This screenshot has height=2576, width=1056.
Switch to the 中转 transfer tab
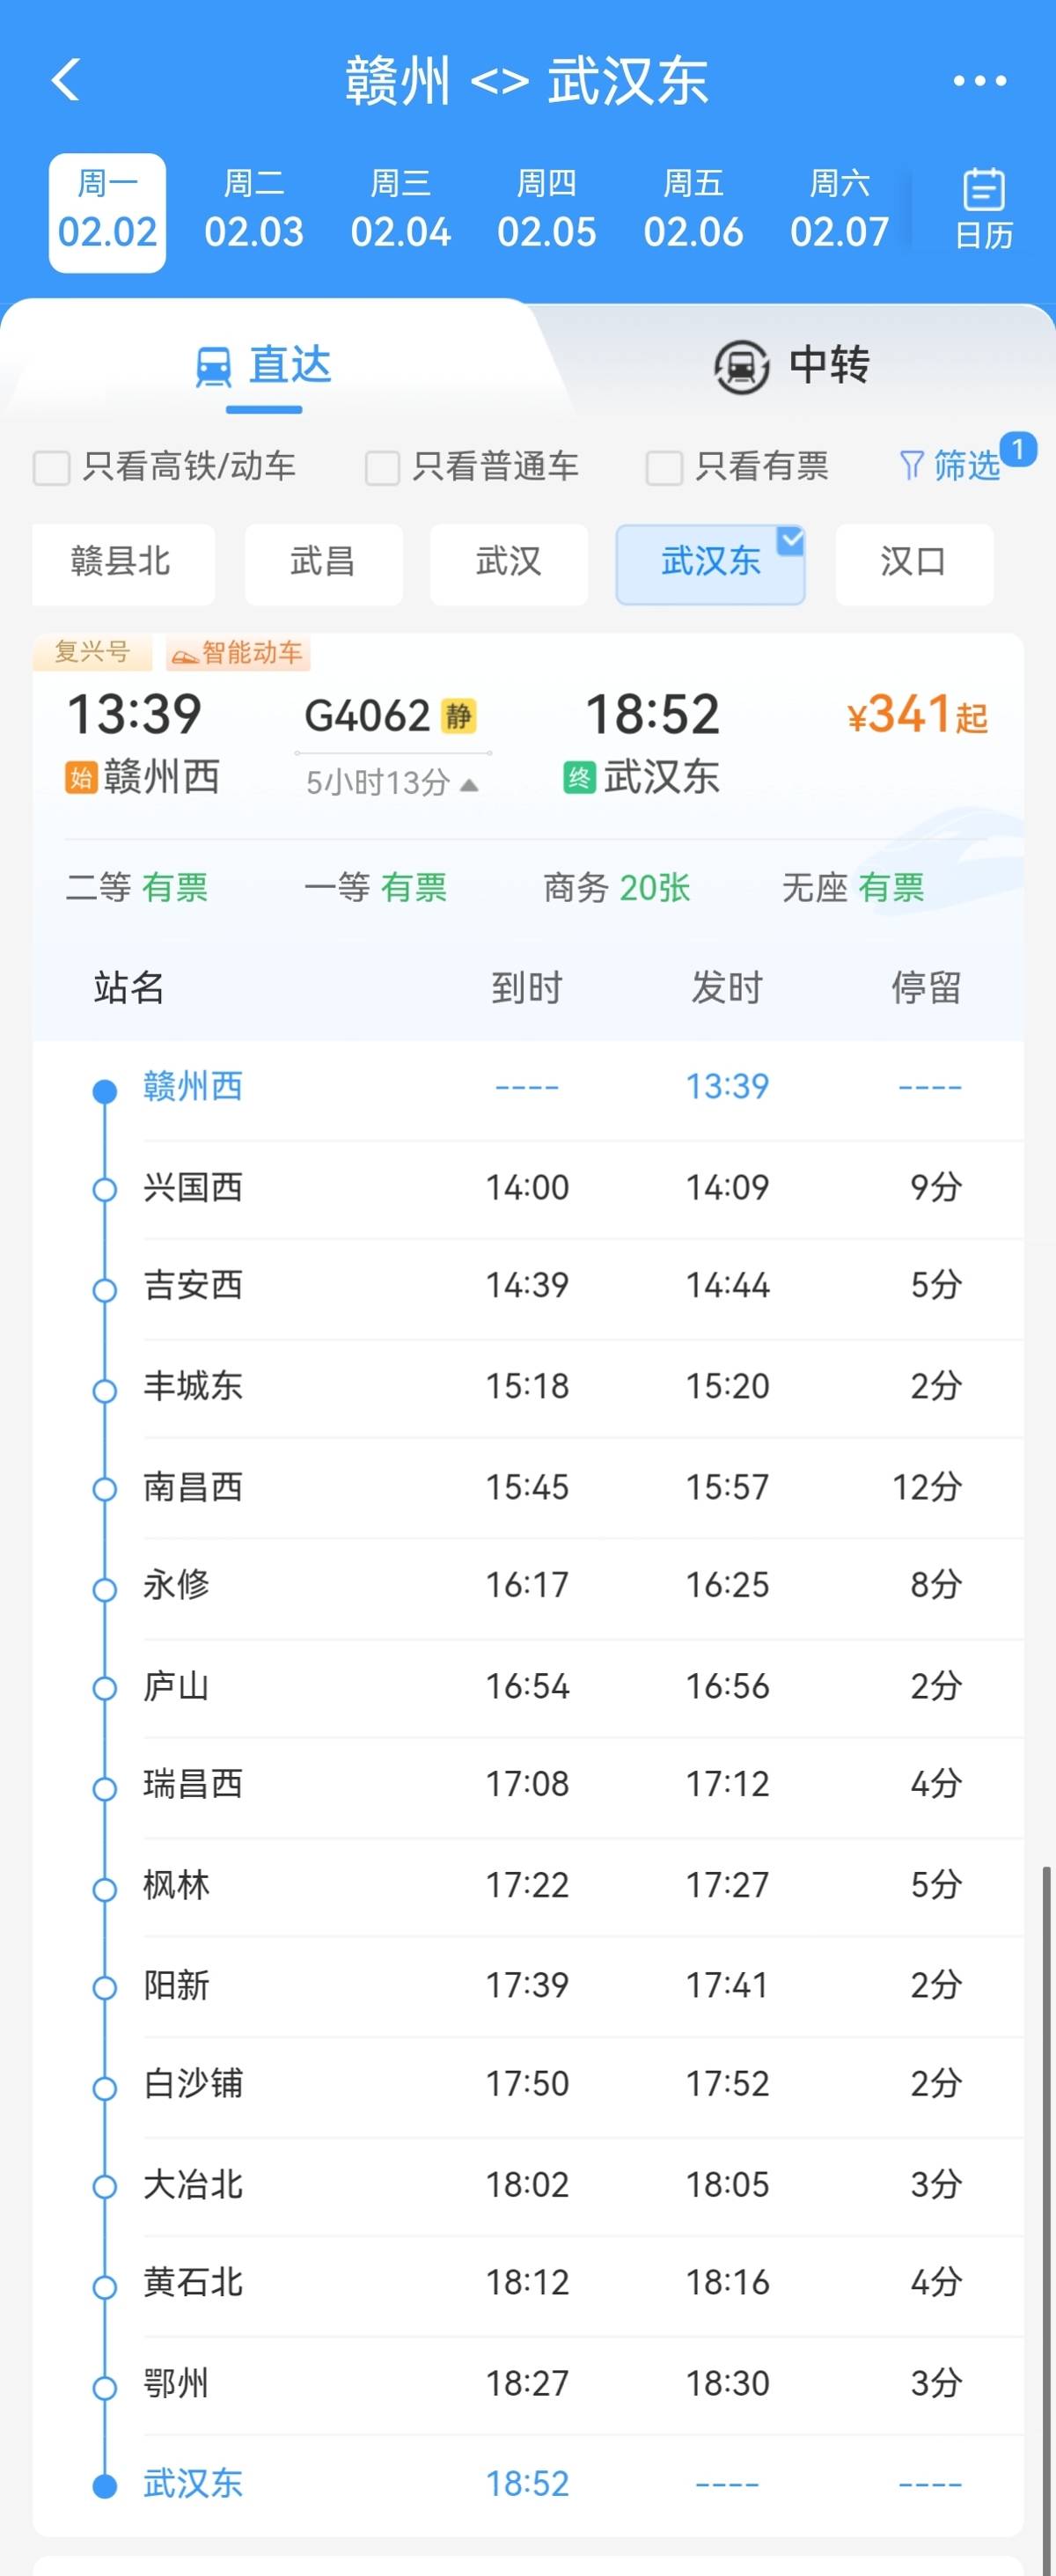coord(792,365)
